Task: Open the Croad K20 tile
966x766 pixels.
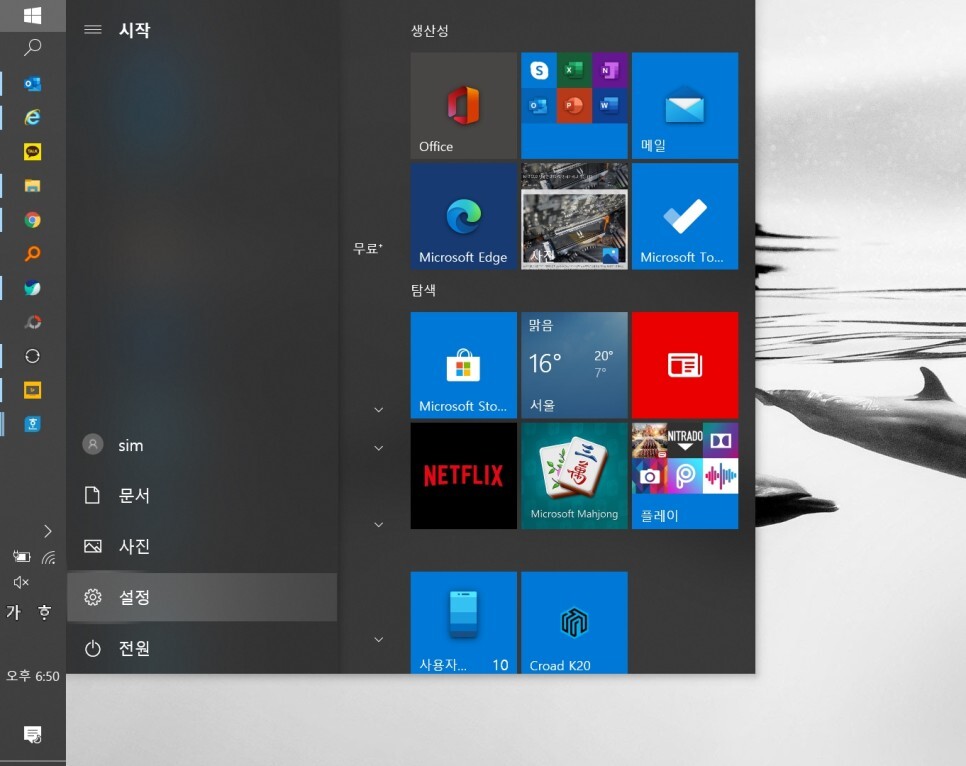Action: [574, 622]
